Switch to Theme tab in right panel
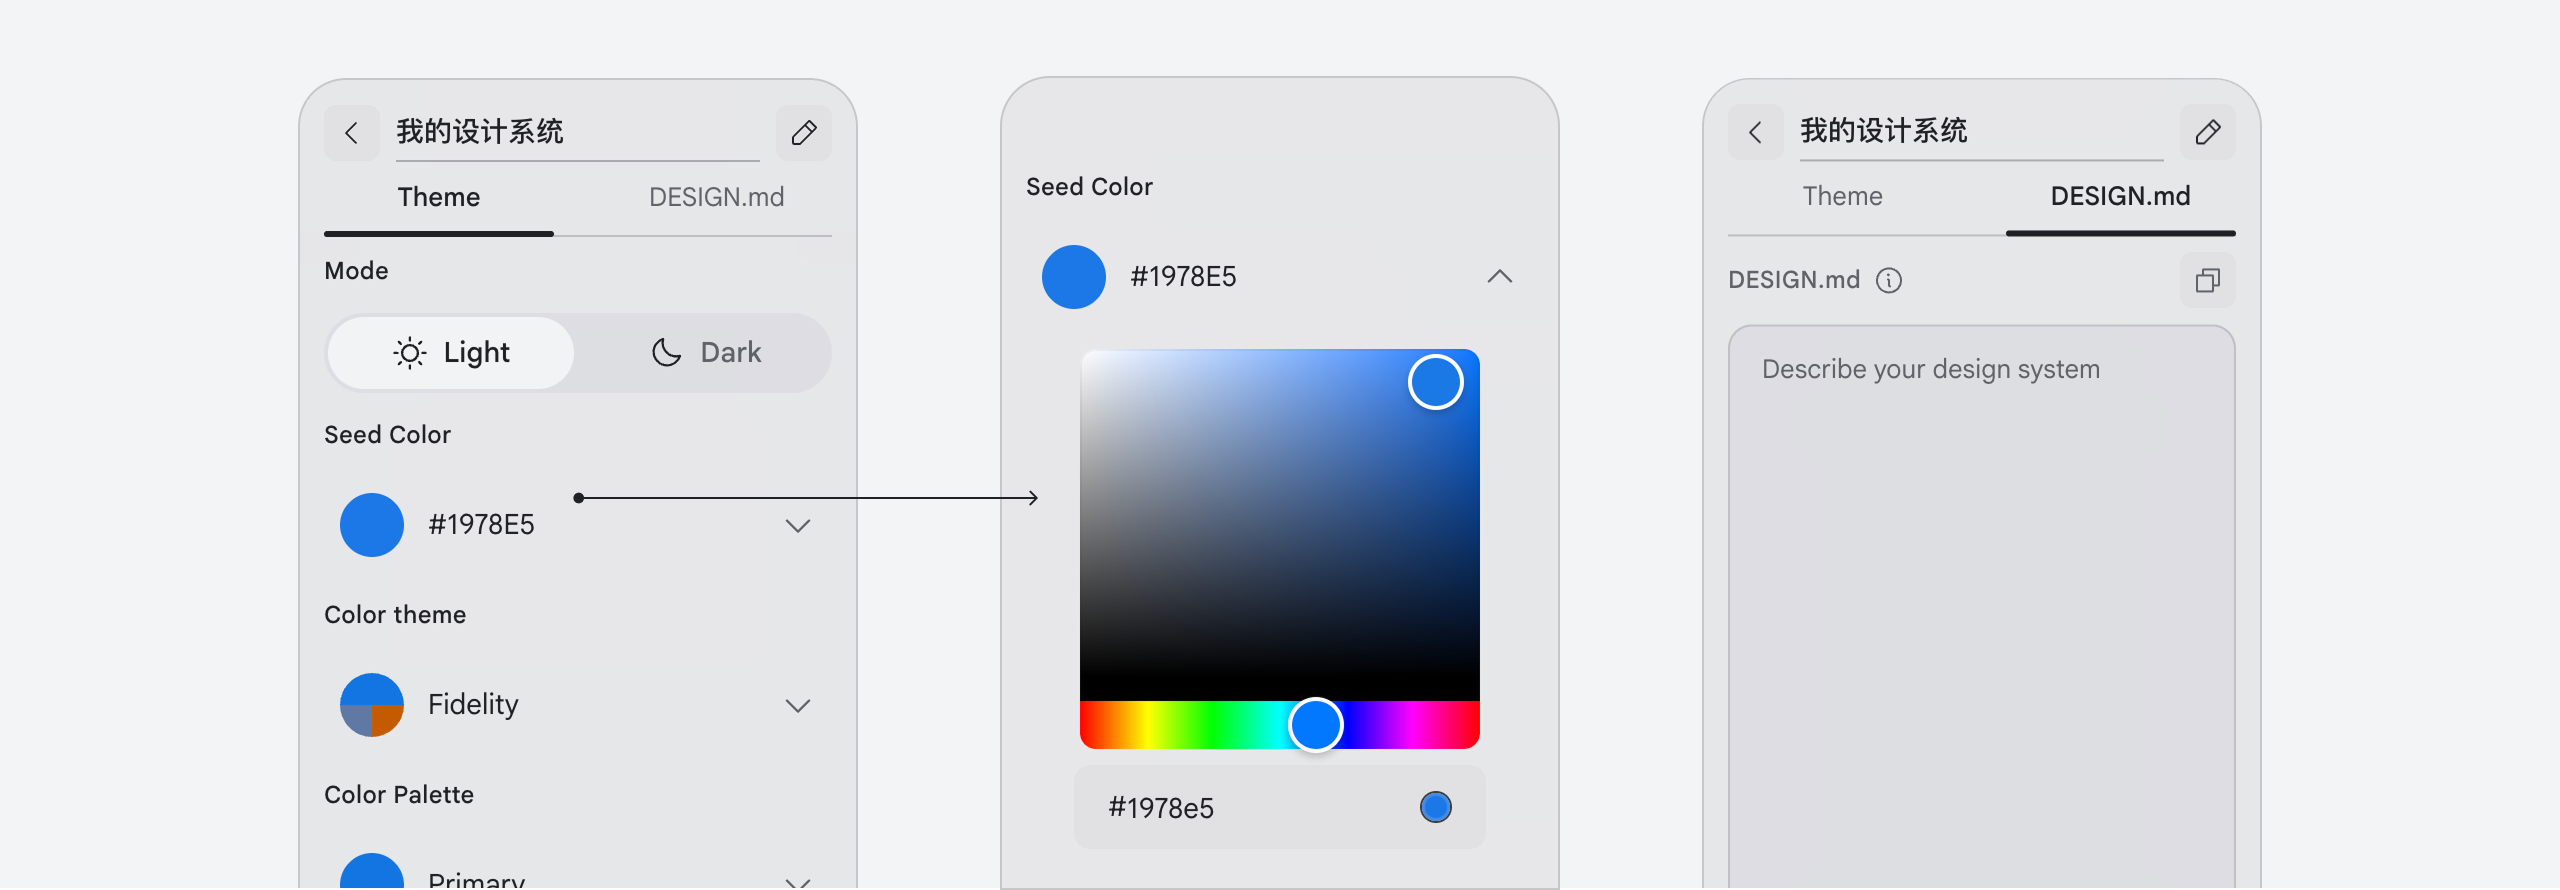The image size is (2560, 890). point(1842,197)
